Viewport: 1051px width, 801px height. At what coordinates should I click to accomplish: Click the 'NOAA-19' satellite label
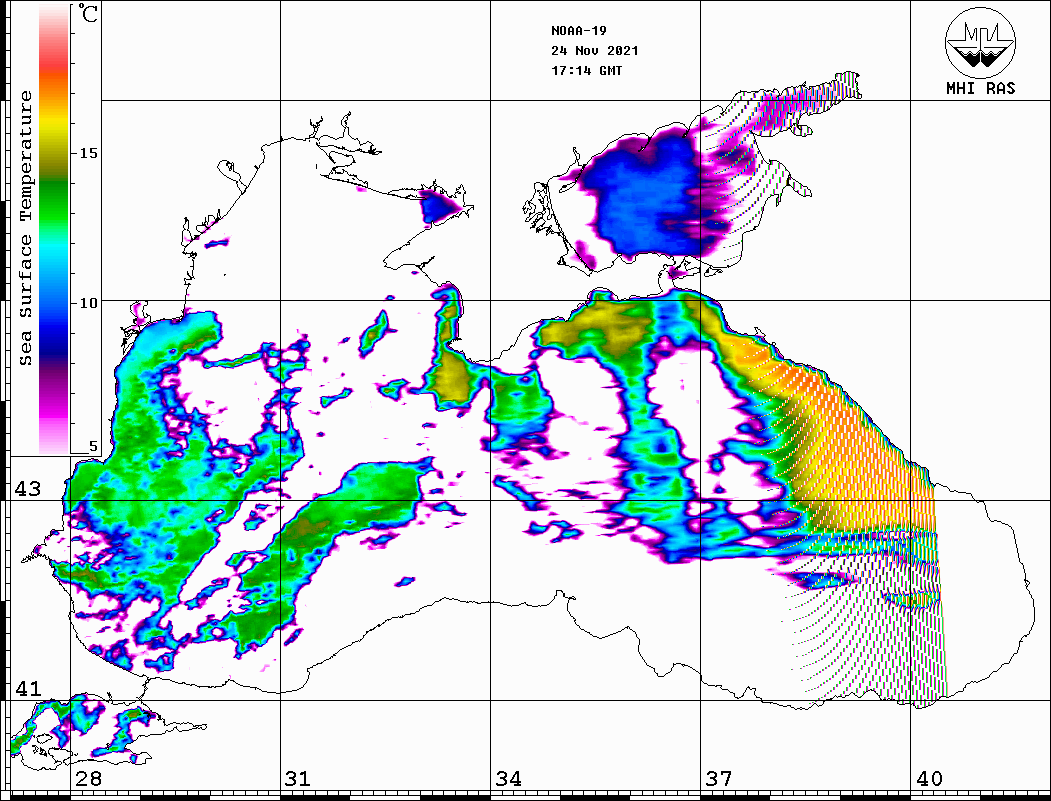tap(578, 30)
